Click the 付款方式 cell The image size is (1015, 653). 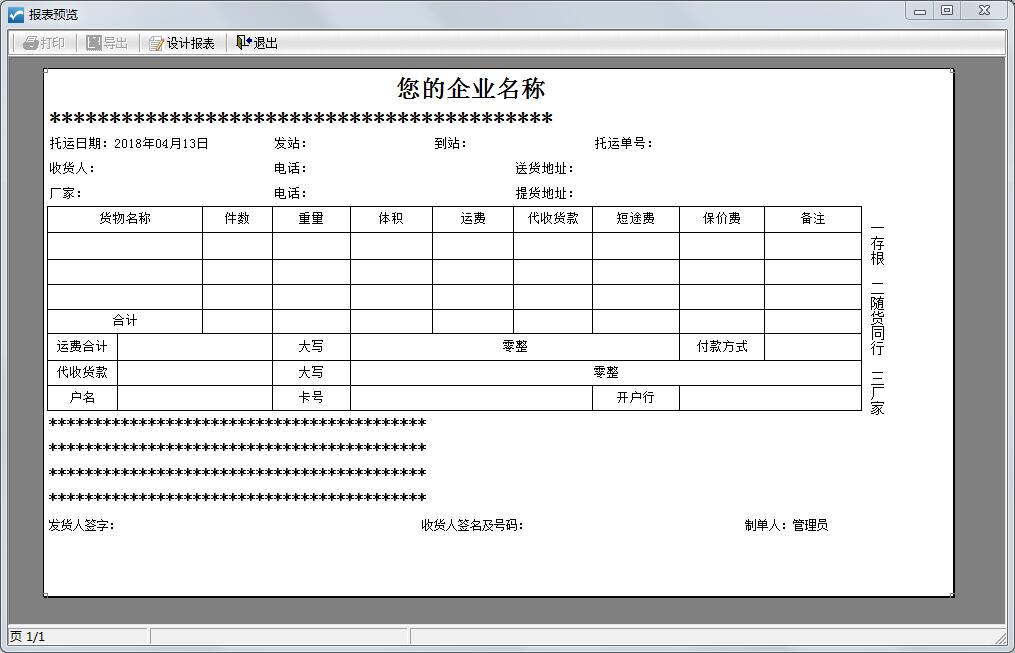[722, 347]
